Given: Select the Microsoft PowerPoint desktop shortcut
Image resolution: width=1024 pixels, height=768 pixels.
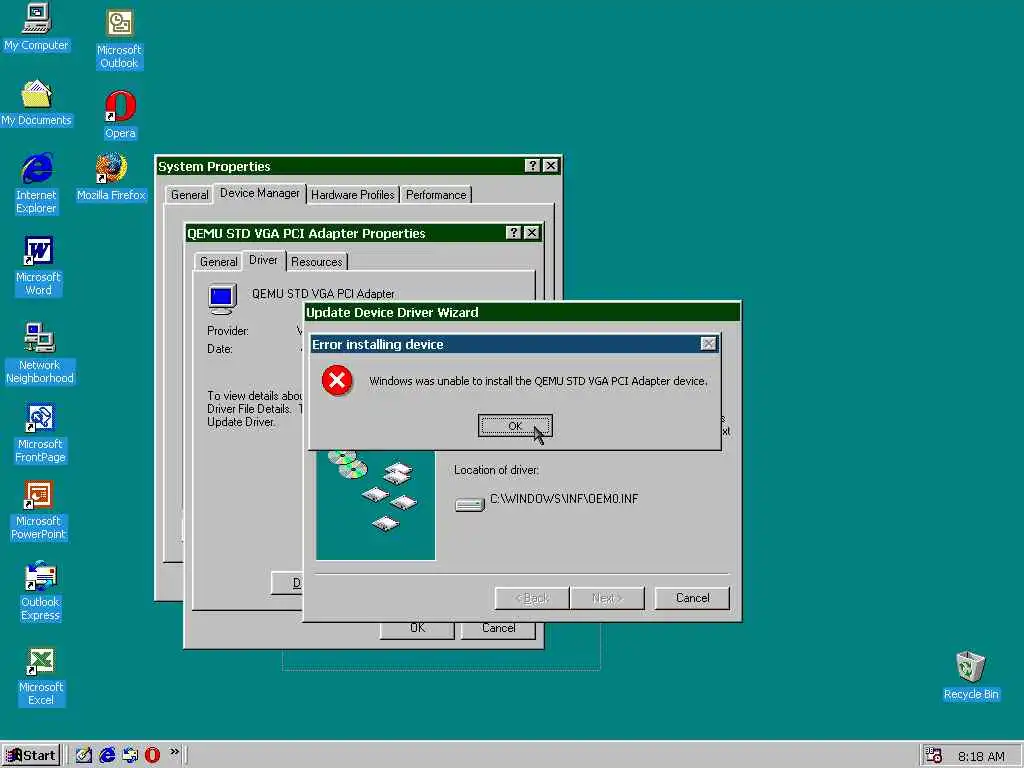Looking at the screenshot, I should pos(39,511).
